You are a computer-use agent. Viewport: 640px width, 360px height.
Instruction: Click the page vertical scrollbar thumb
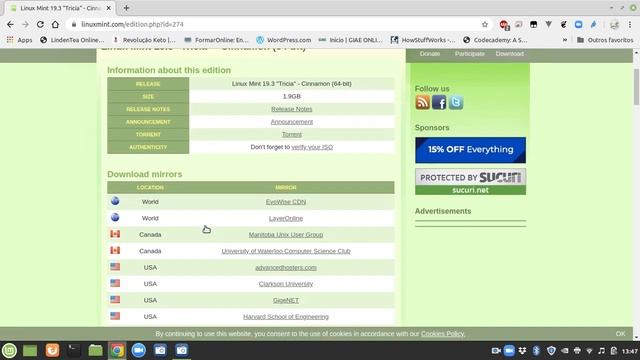pos(636,87)
